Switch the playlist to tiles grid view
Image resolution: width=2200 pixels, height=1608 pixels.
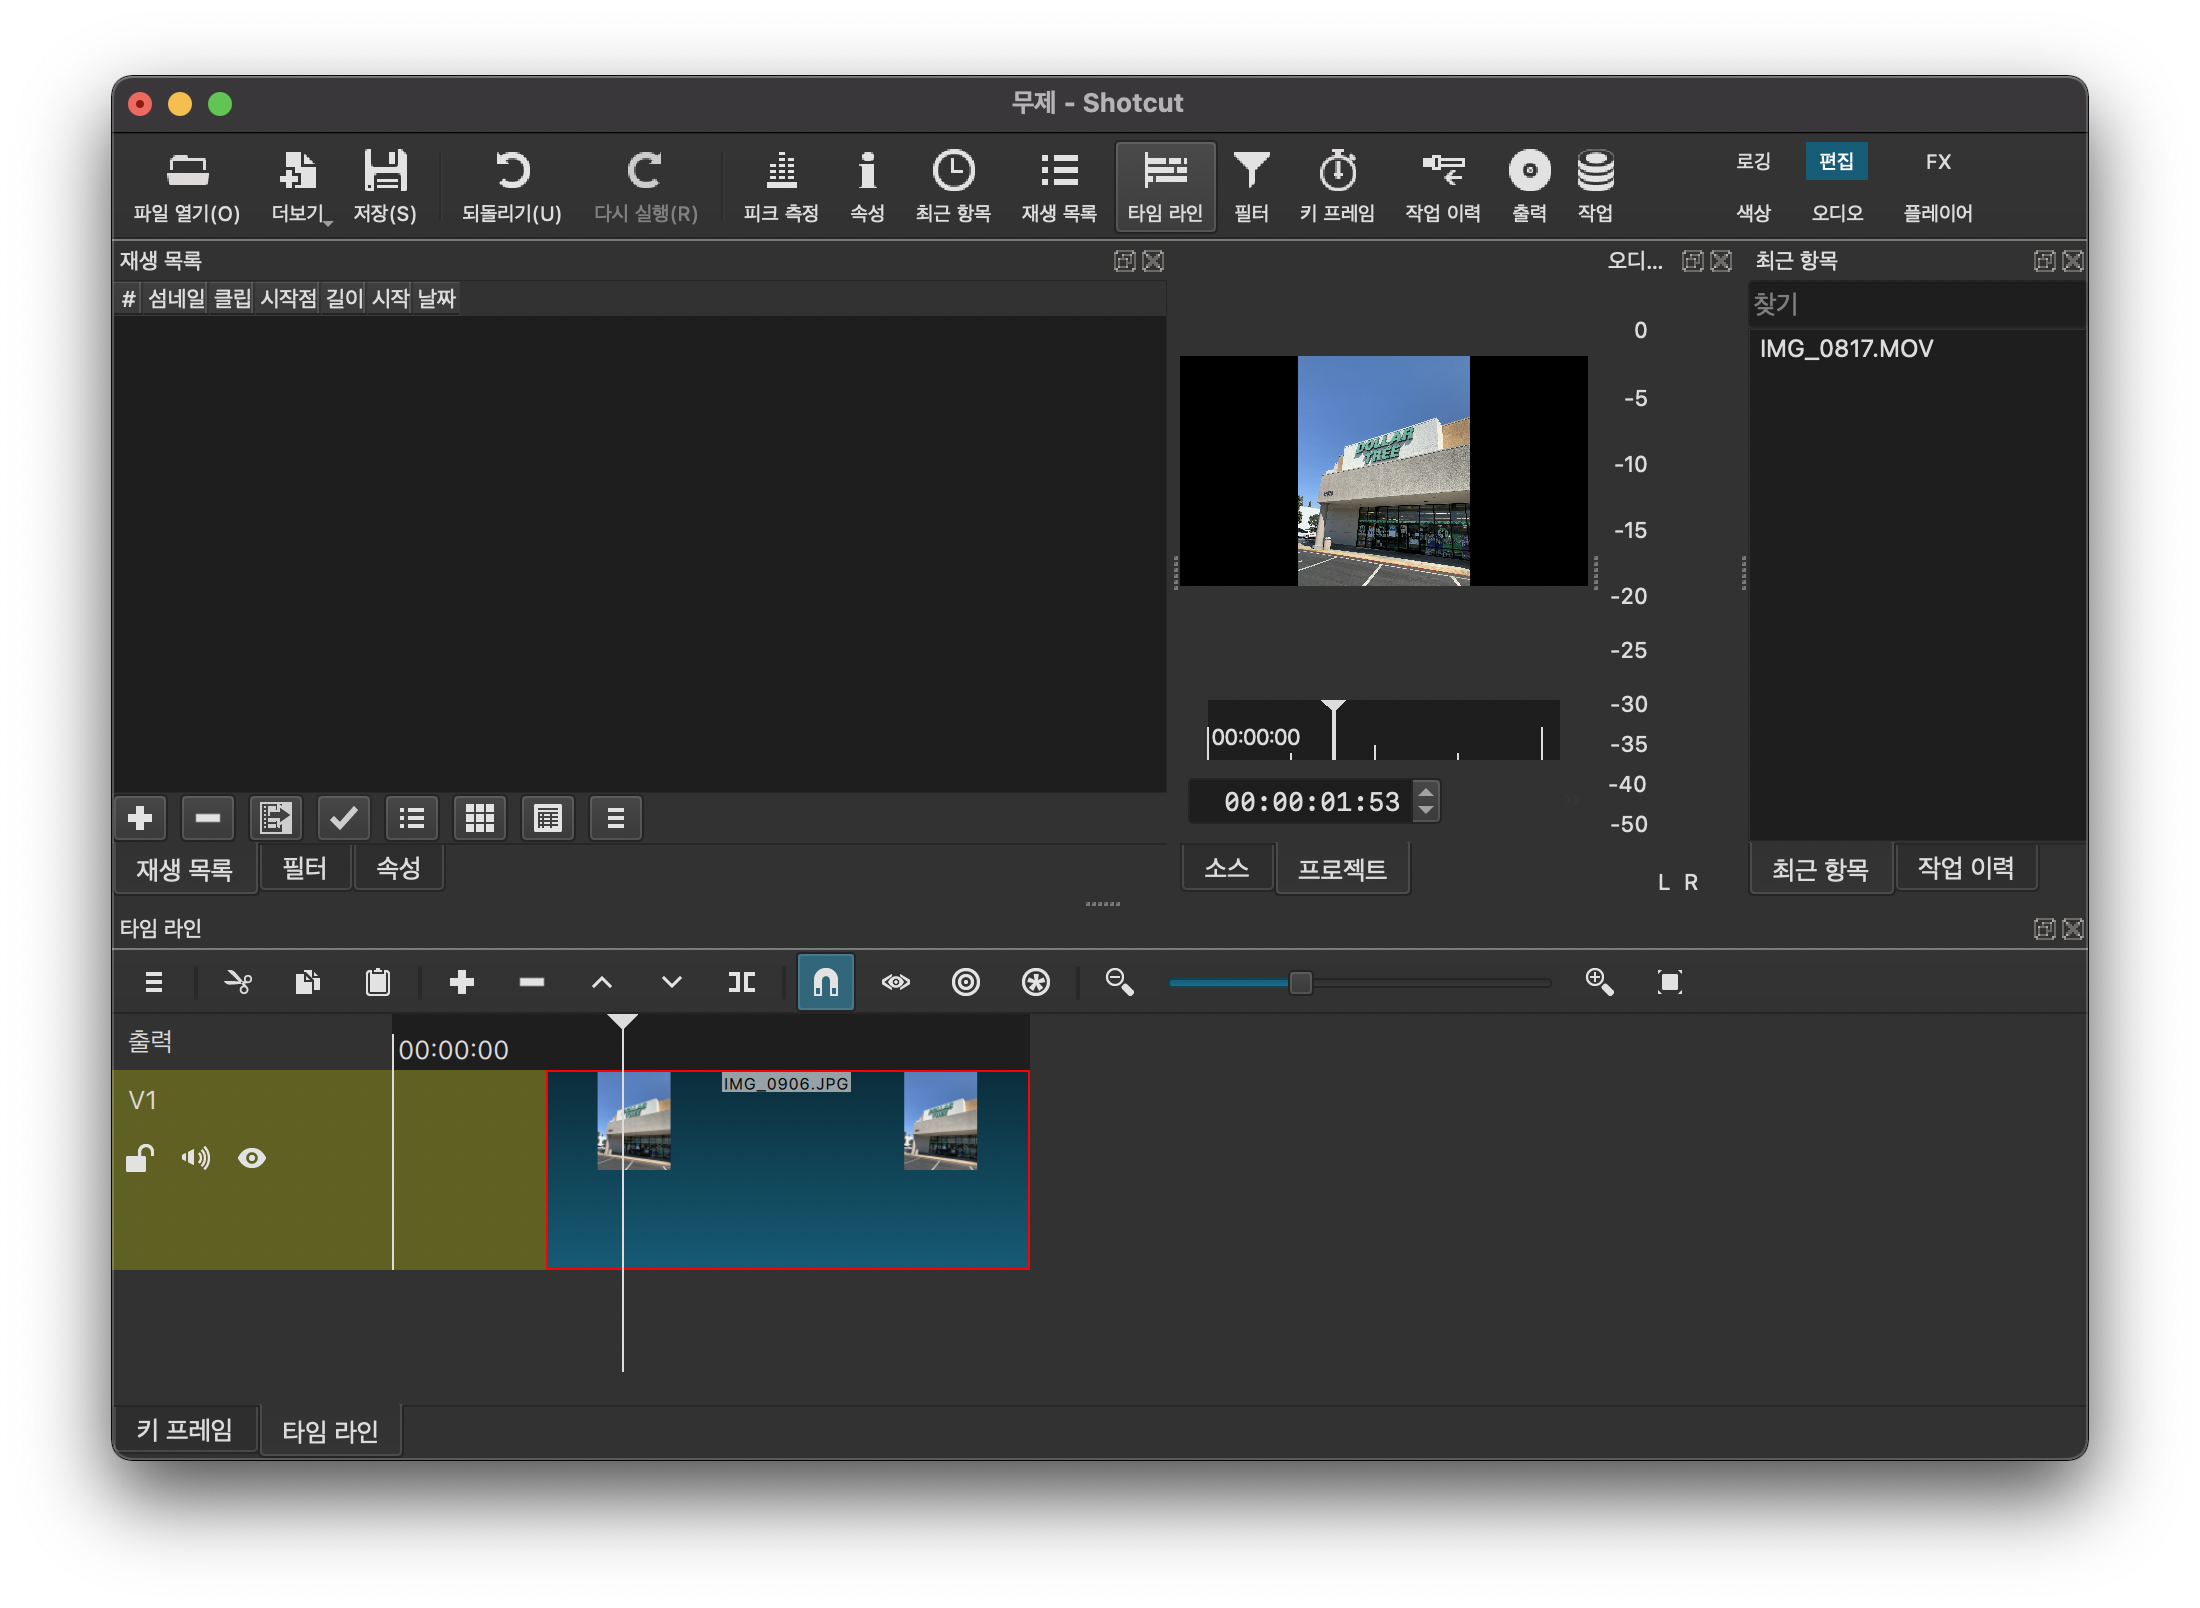(x=480, y=819)
